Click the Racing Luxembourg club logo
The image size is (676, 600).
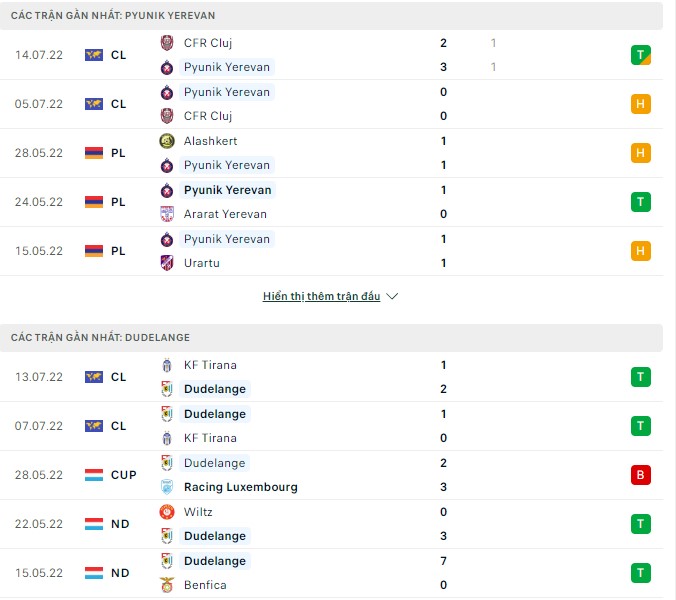point(167,487)
